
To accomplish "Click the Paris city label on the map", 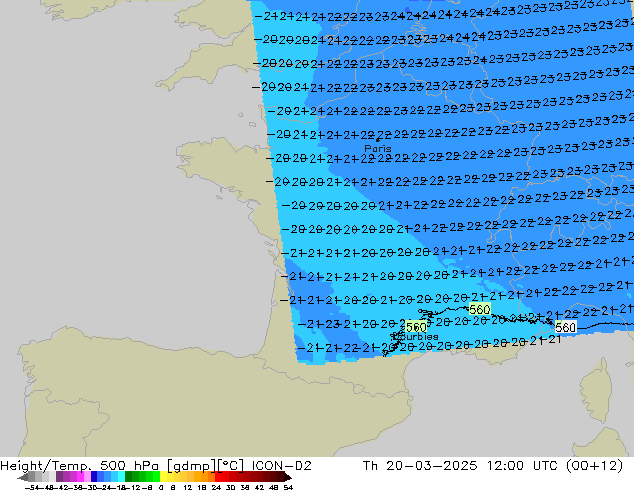I will tap(378, 148).
